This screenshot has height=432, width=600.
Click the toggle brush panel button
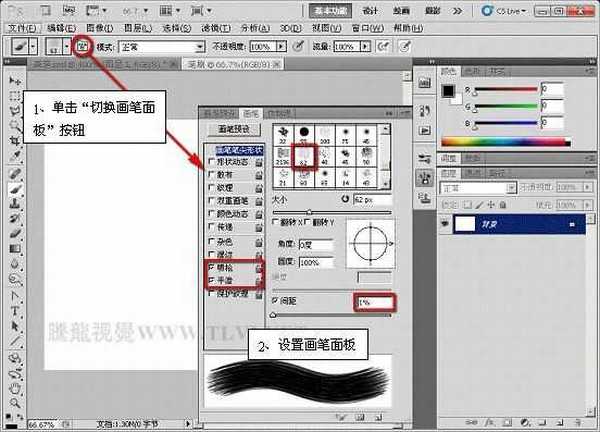[83, 47]
